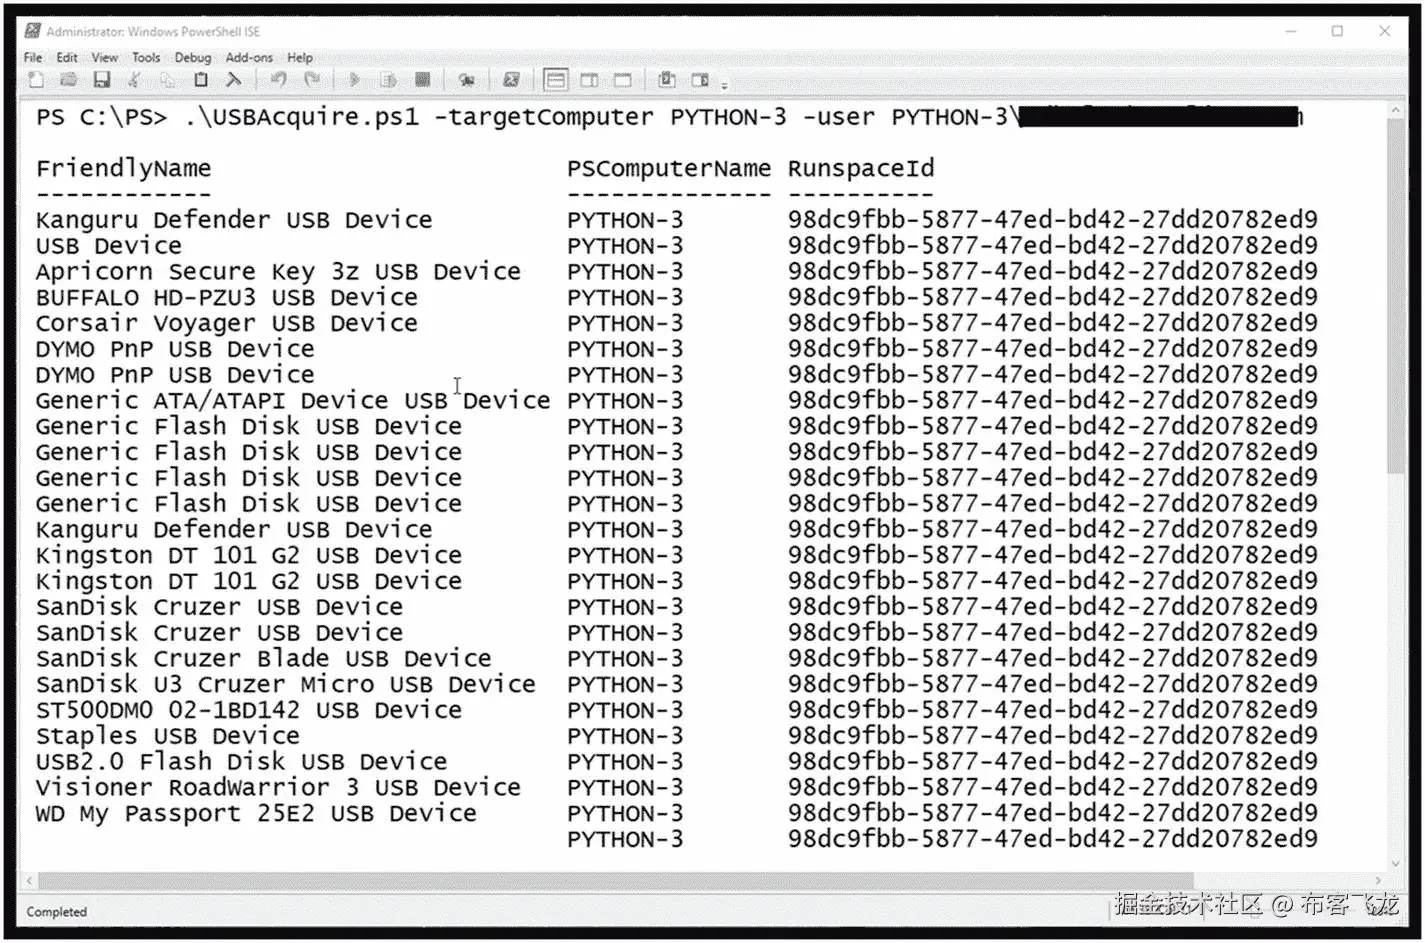Click the RunspaceId column header text
The height and width of the screenshot is (943, 1425).
point(861,169)
